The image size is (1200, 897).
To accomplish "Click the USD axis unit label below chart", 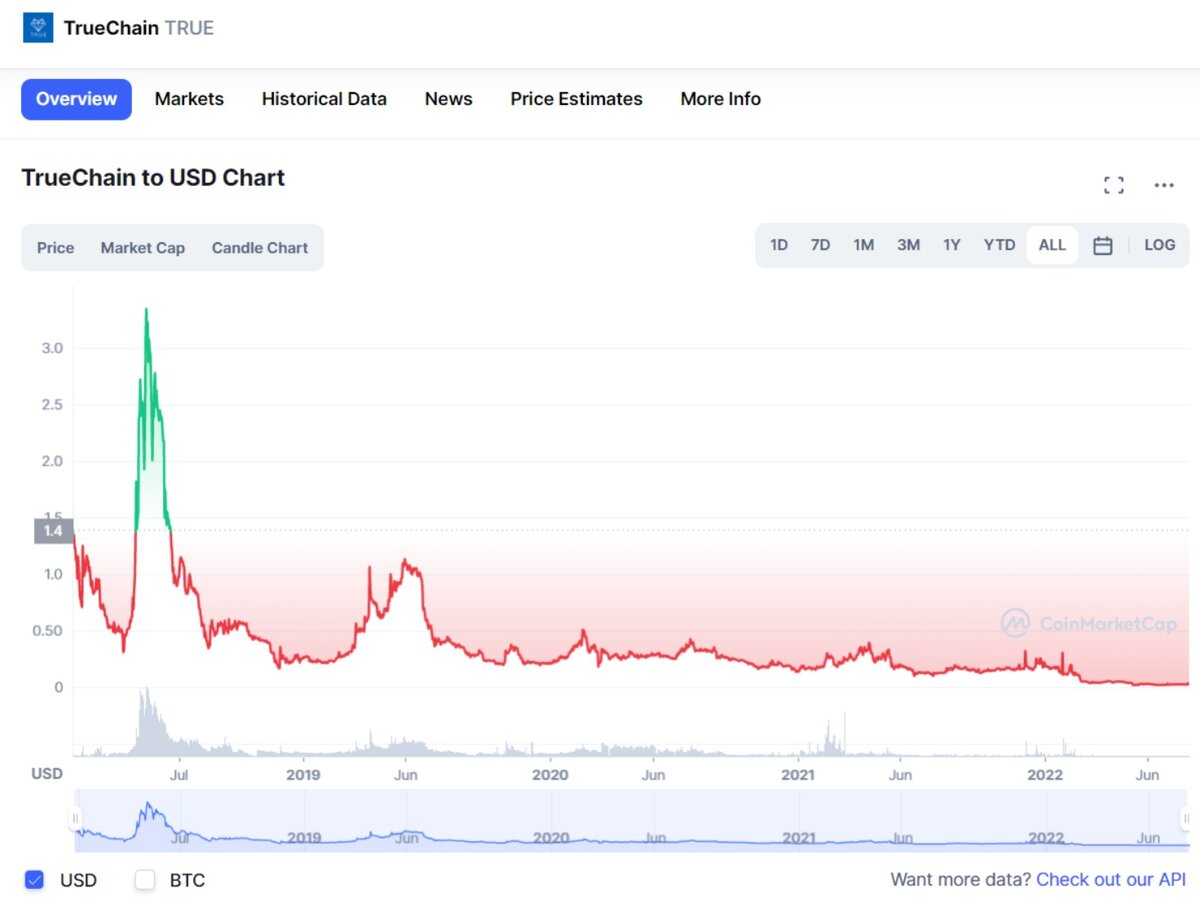I will [x=47, y=773].
